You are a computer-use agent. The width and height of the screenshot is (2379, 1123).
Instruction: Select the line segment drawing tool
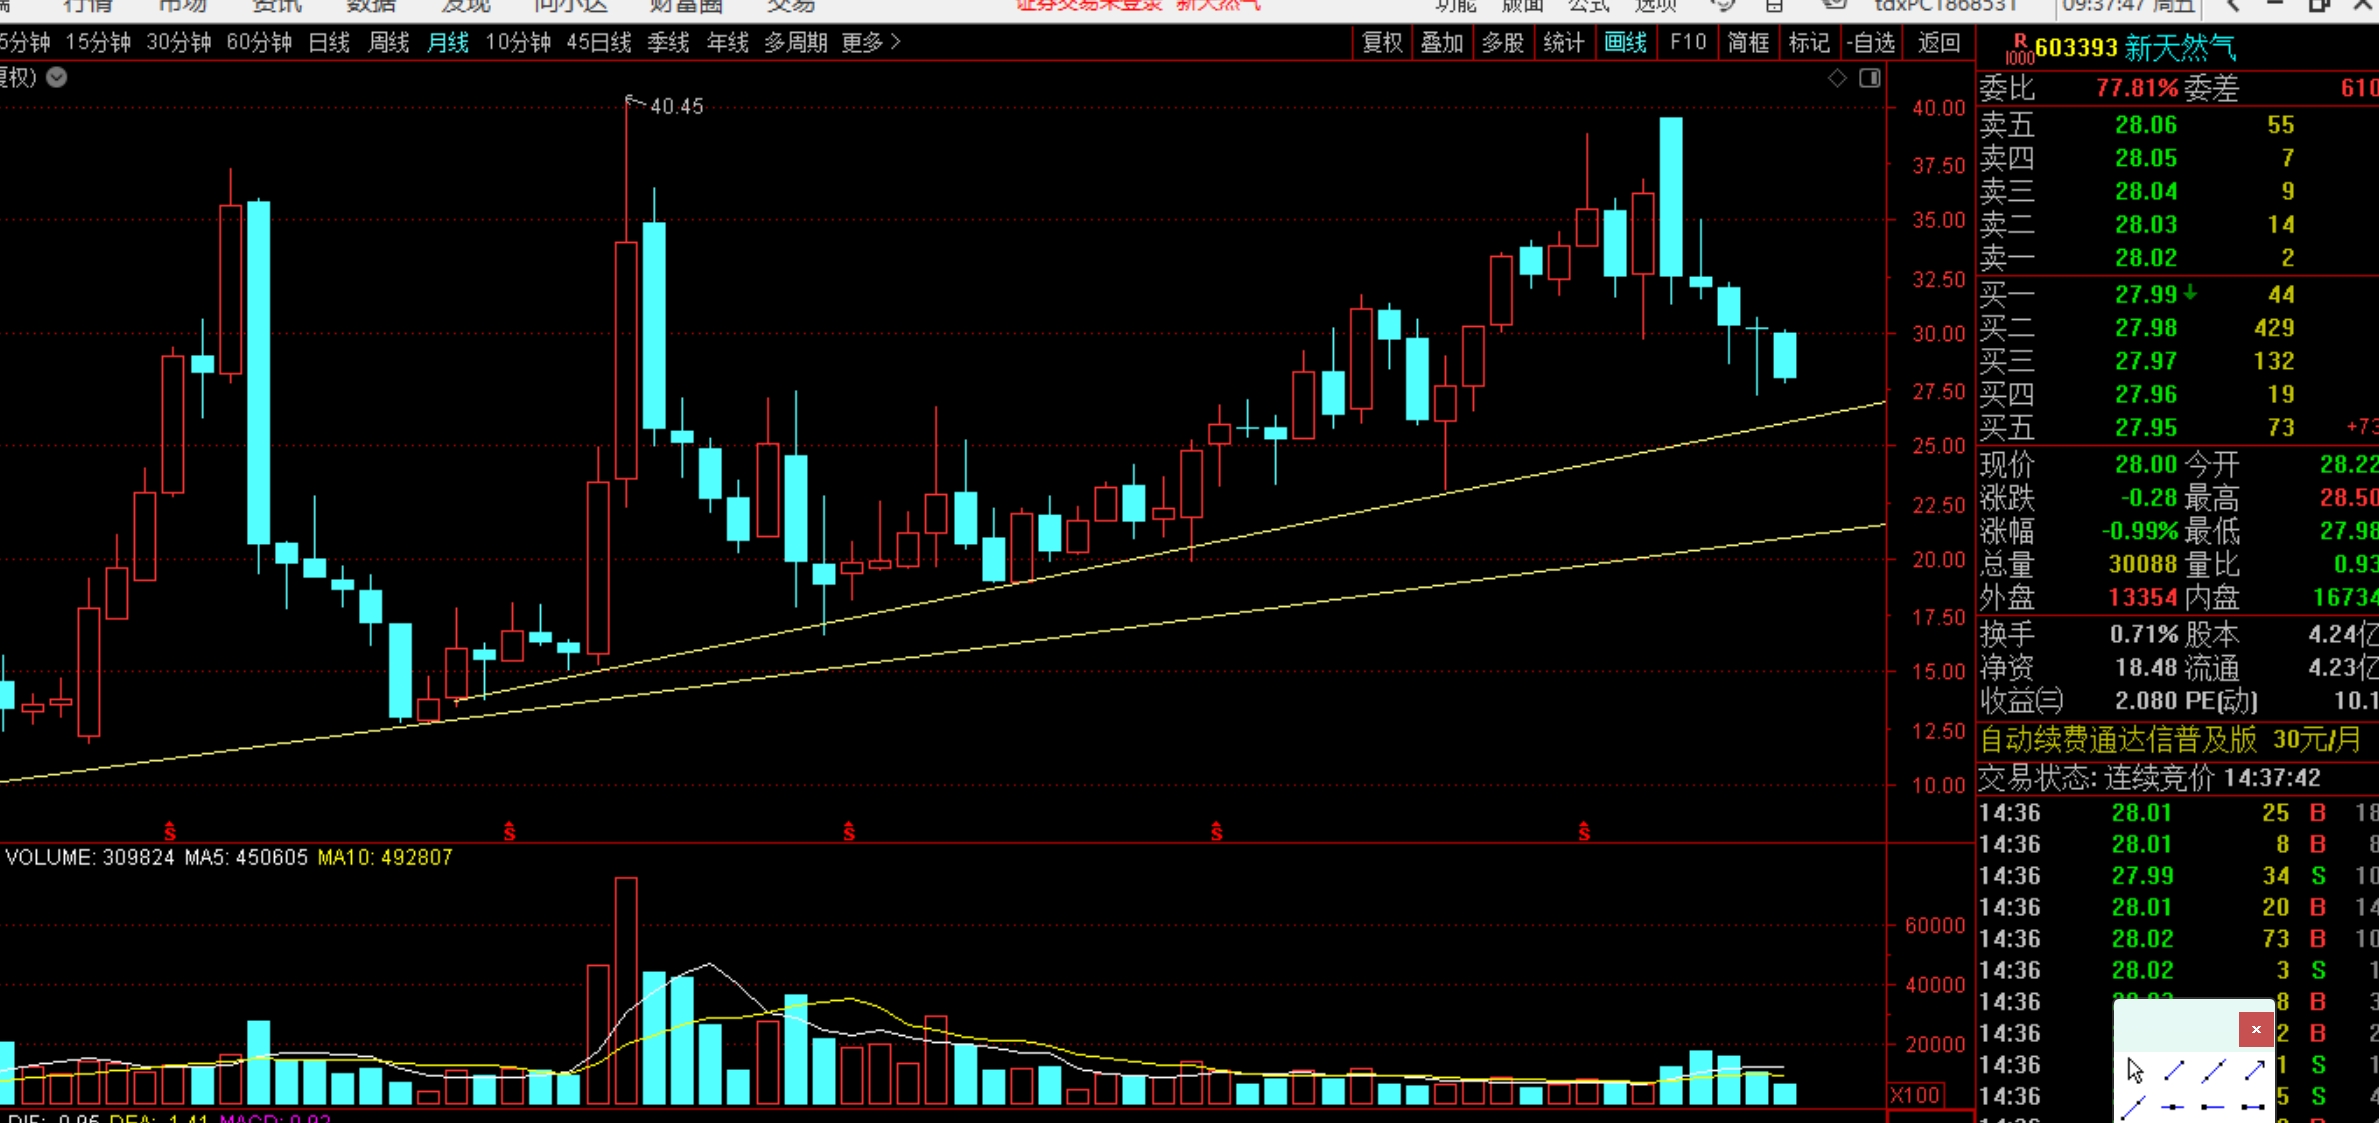2175,1070
